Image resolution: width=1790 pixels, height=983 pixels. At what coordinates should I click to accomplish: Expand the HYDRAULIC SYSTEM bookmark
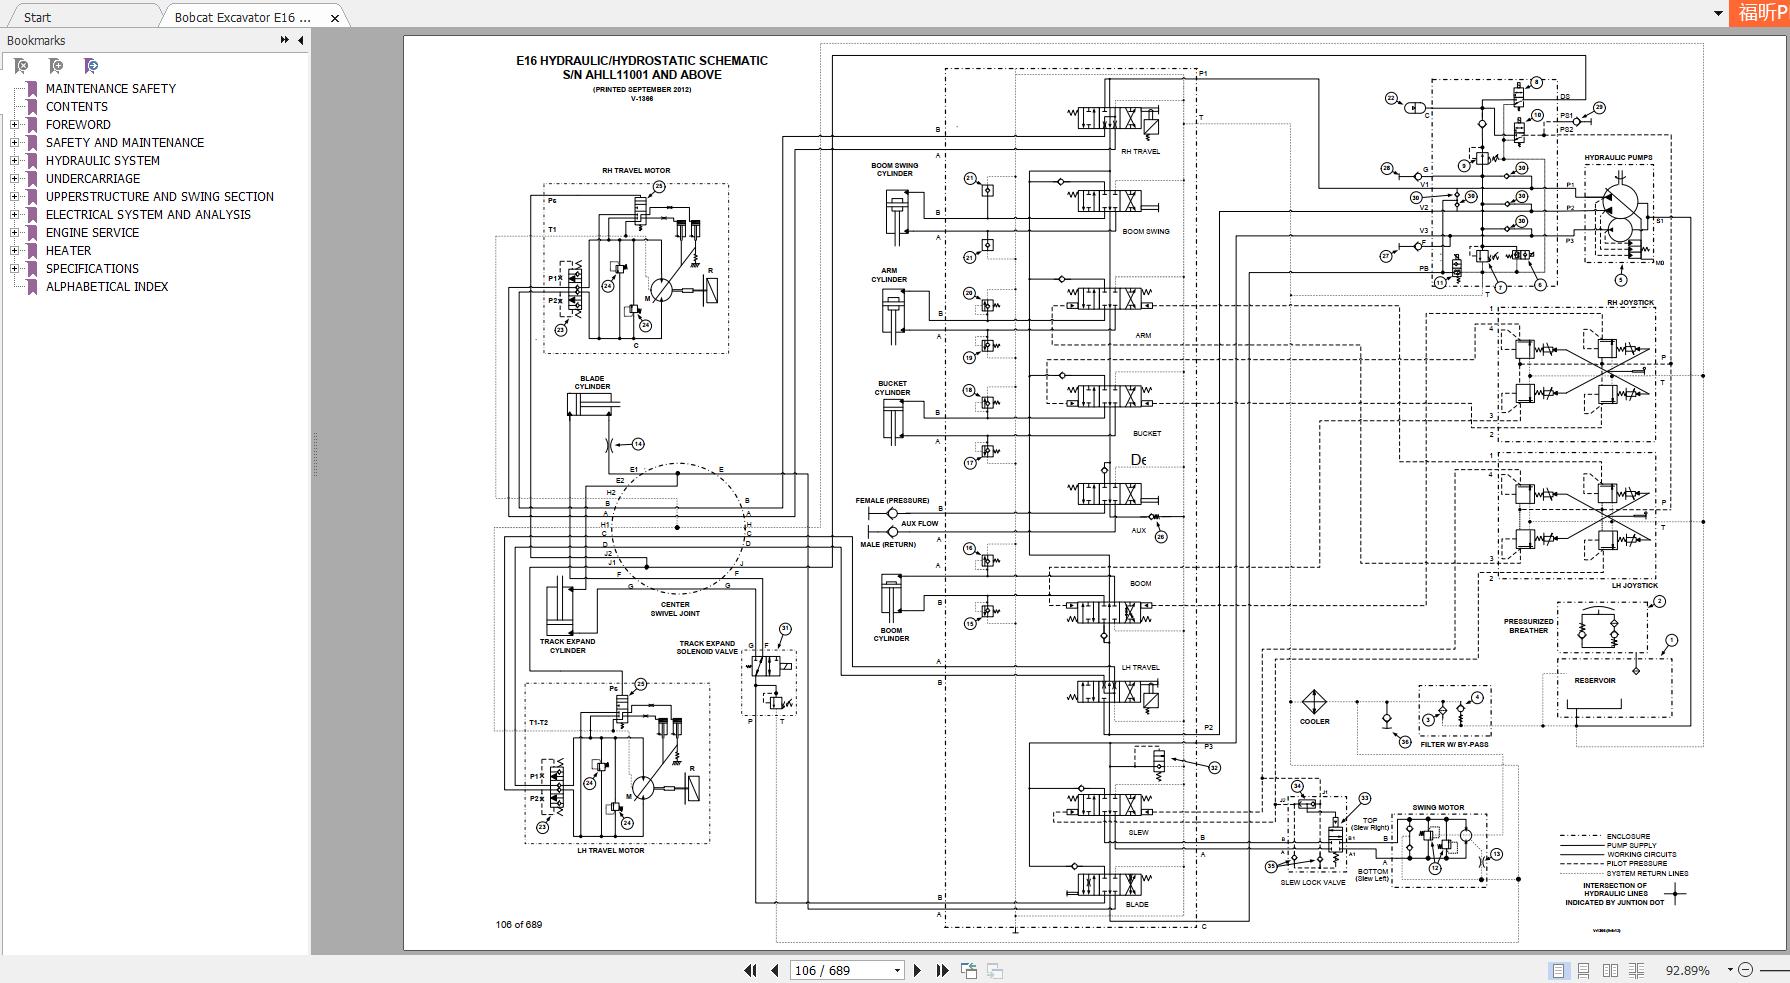[15, 160]
